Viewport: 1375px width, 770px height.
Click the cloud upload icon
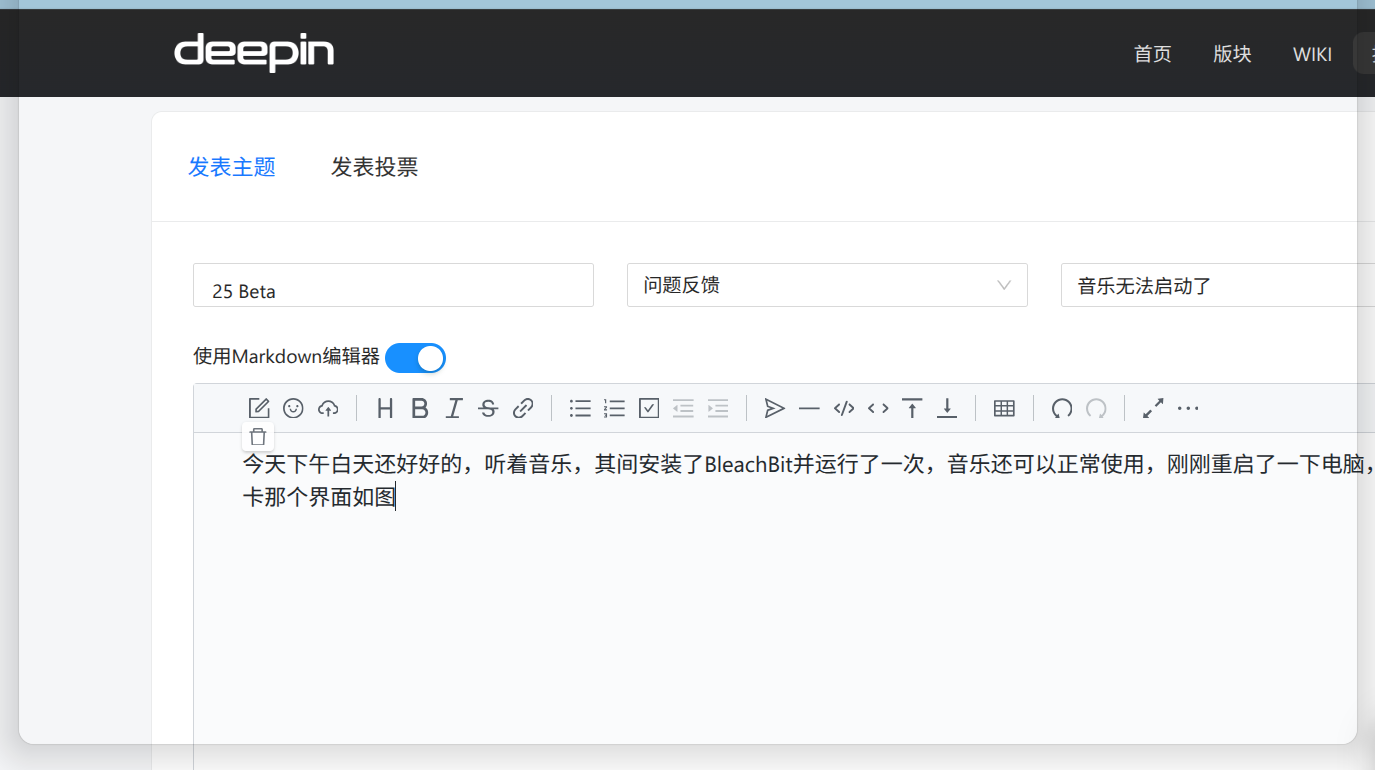328,408
